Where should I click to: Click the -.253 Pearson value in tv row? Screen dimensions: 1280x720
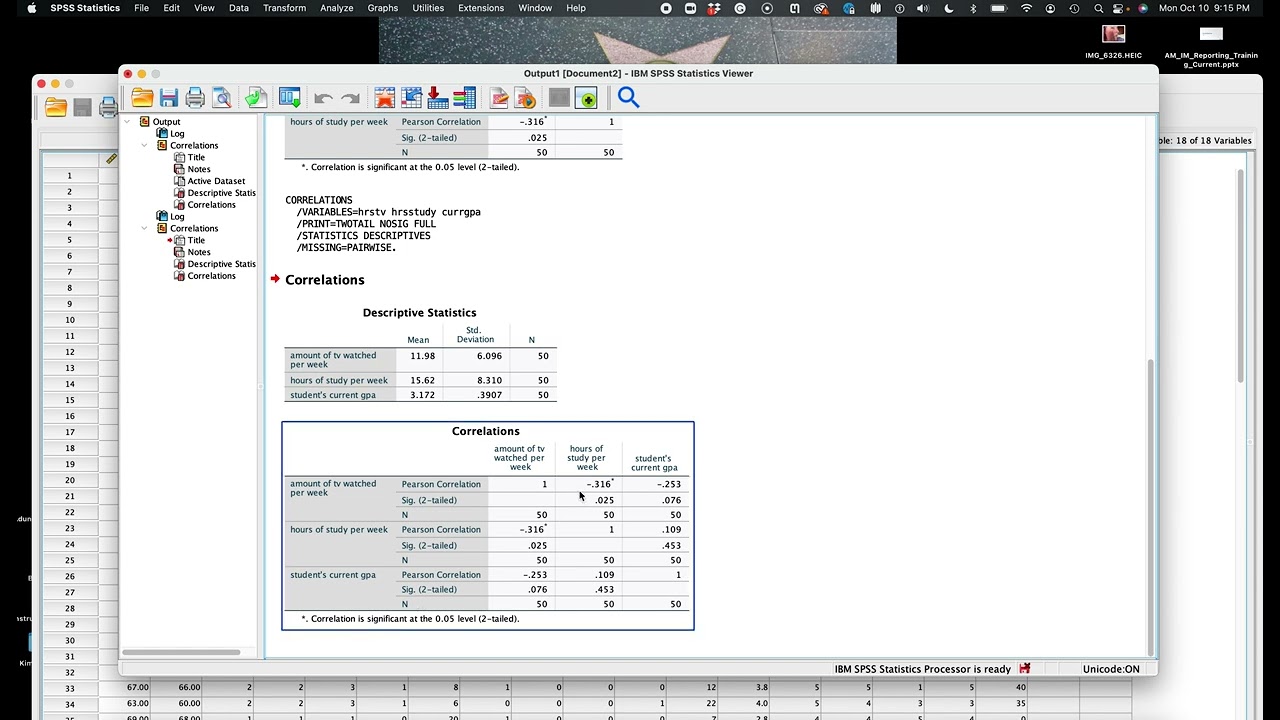coord(669,484)
